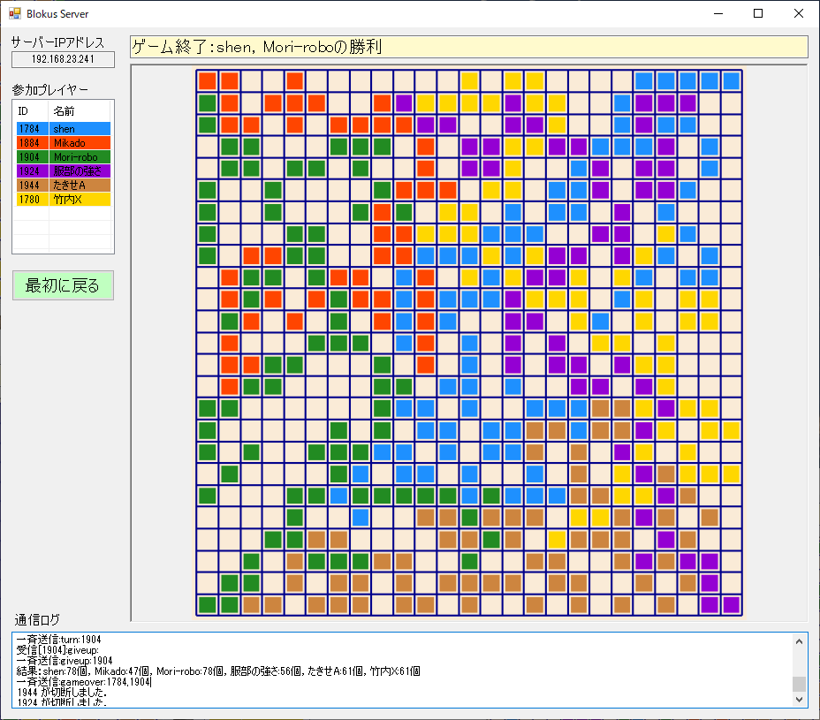820x720 pixels.
Task: Click the blue tile in board's top-right corner
Action: pos(731,81)
